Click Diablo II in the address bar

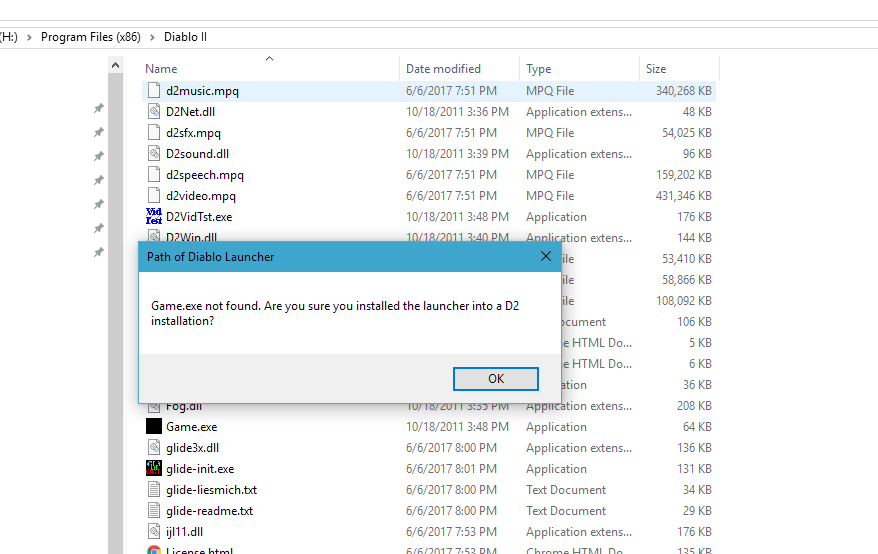185,37
